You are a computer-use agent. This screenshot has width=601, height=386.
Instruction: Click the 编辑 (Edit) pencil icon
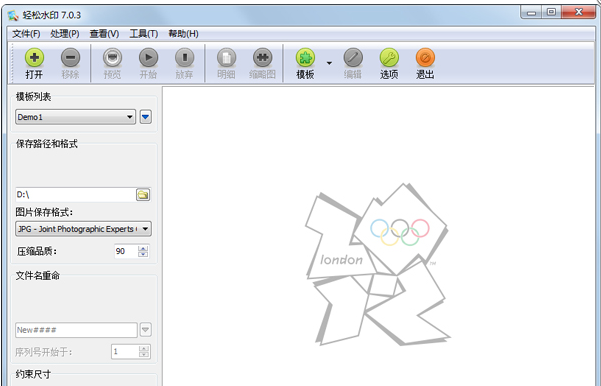[x=353, y=58]
